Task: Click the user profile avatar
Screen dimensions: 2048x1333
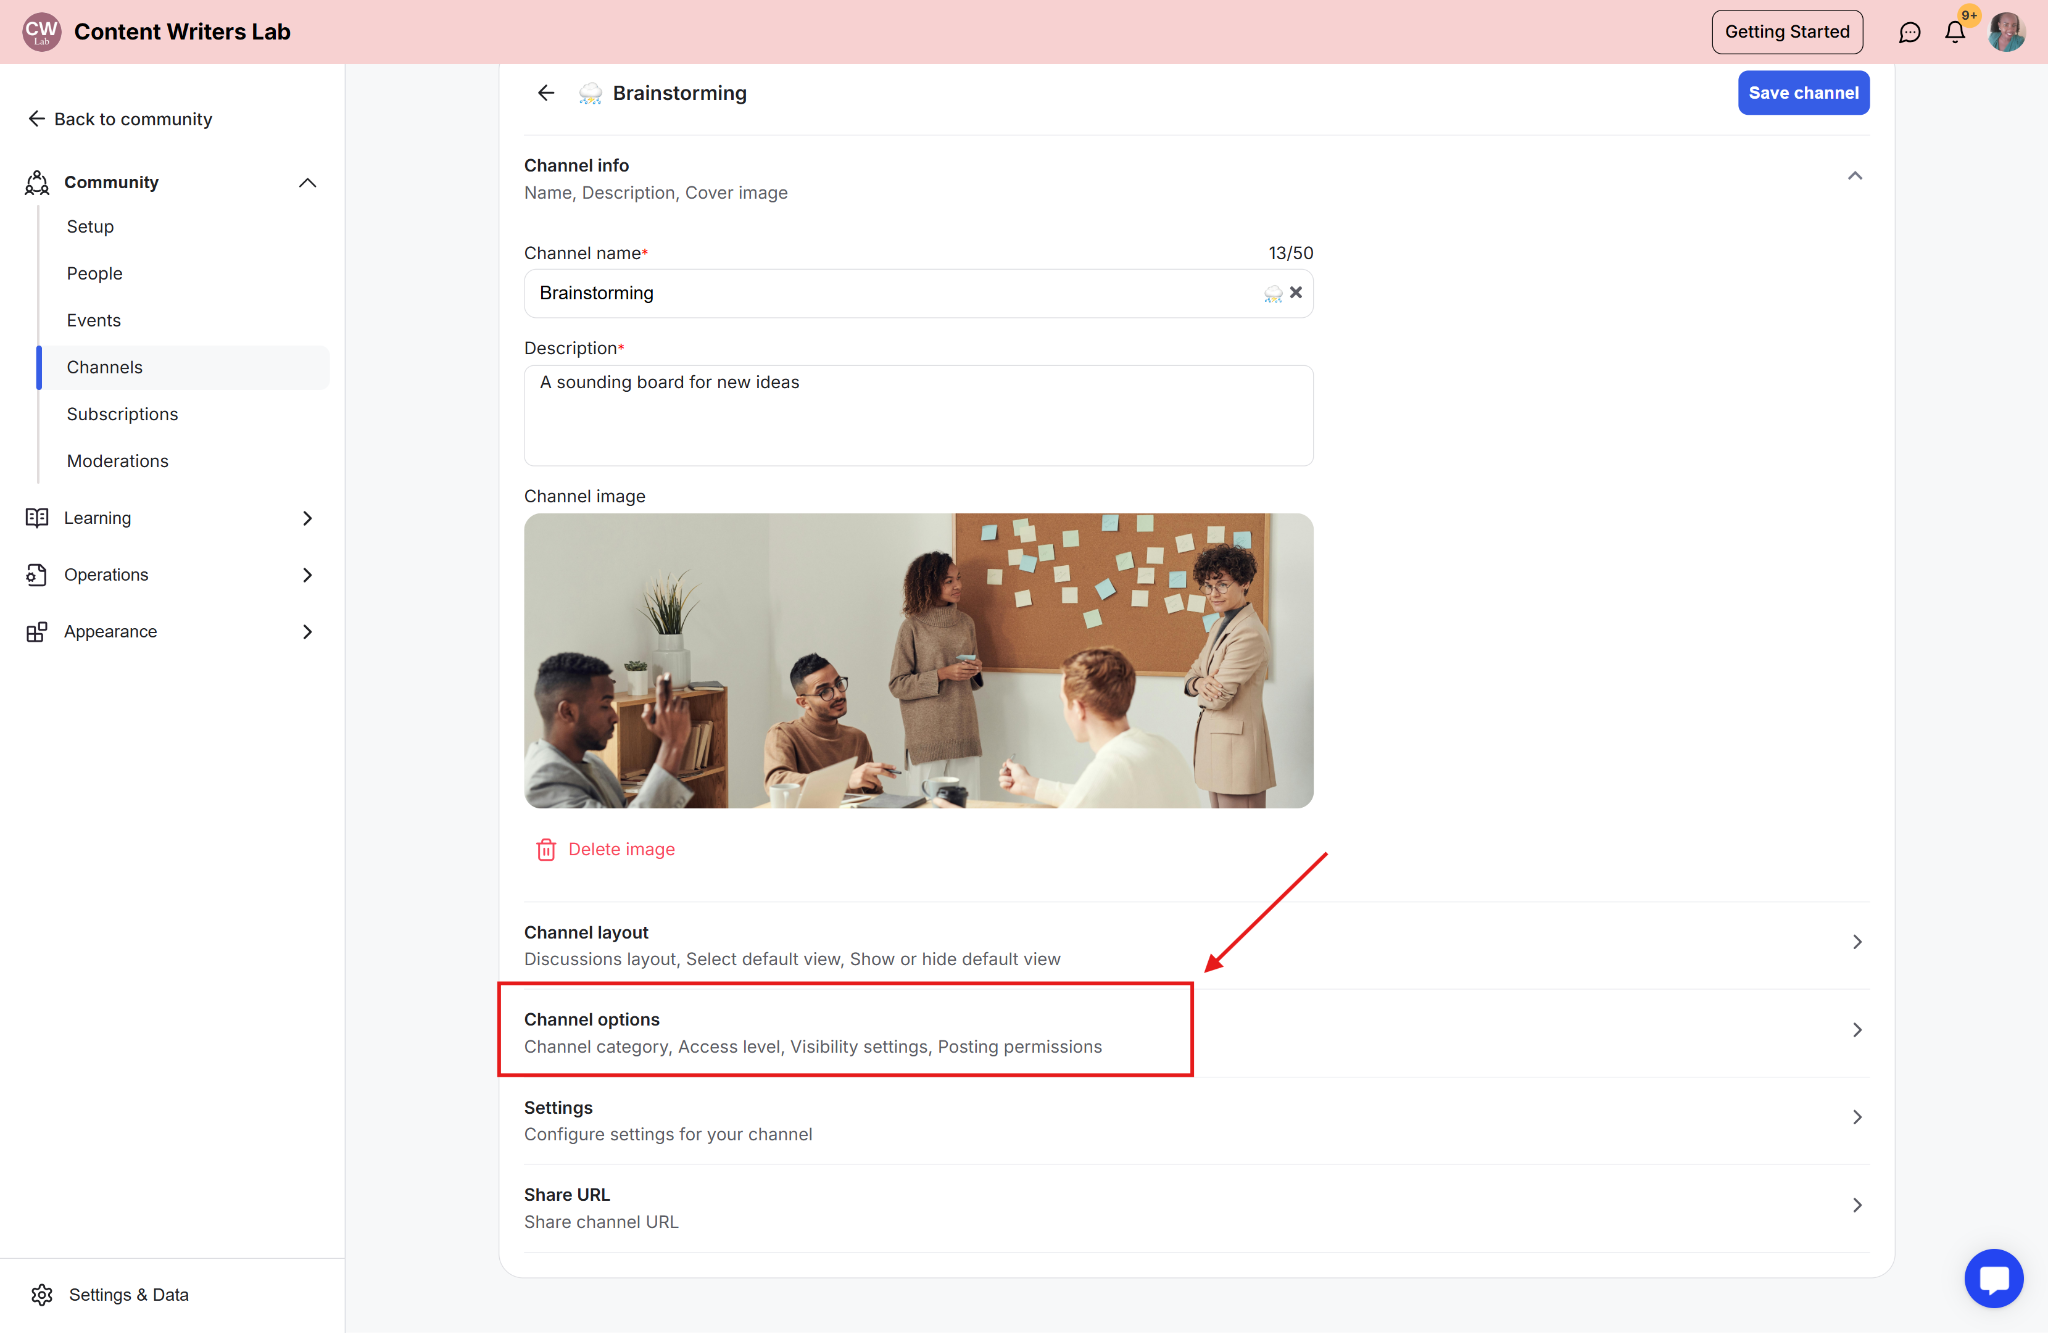Action: pyautogui.click(x=2006, y=32)
